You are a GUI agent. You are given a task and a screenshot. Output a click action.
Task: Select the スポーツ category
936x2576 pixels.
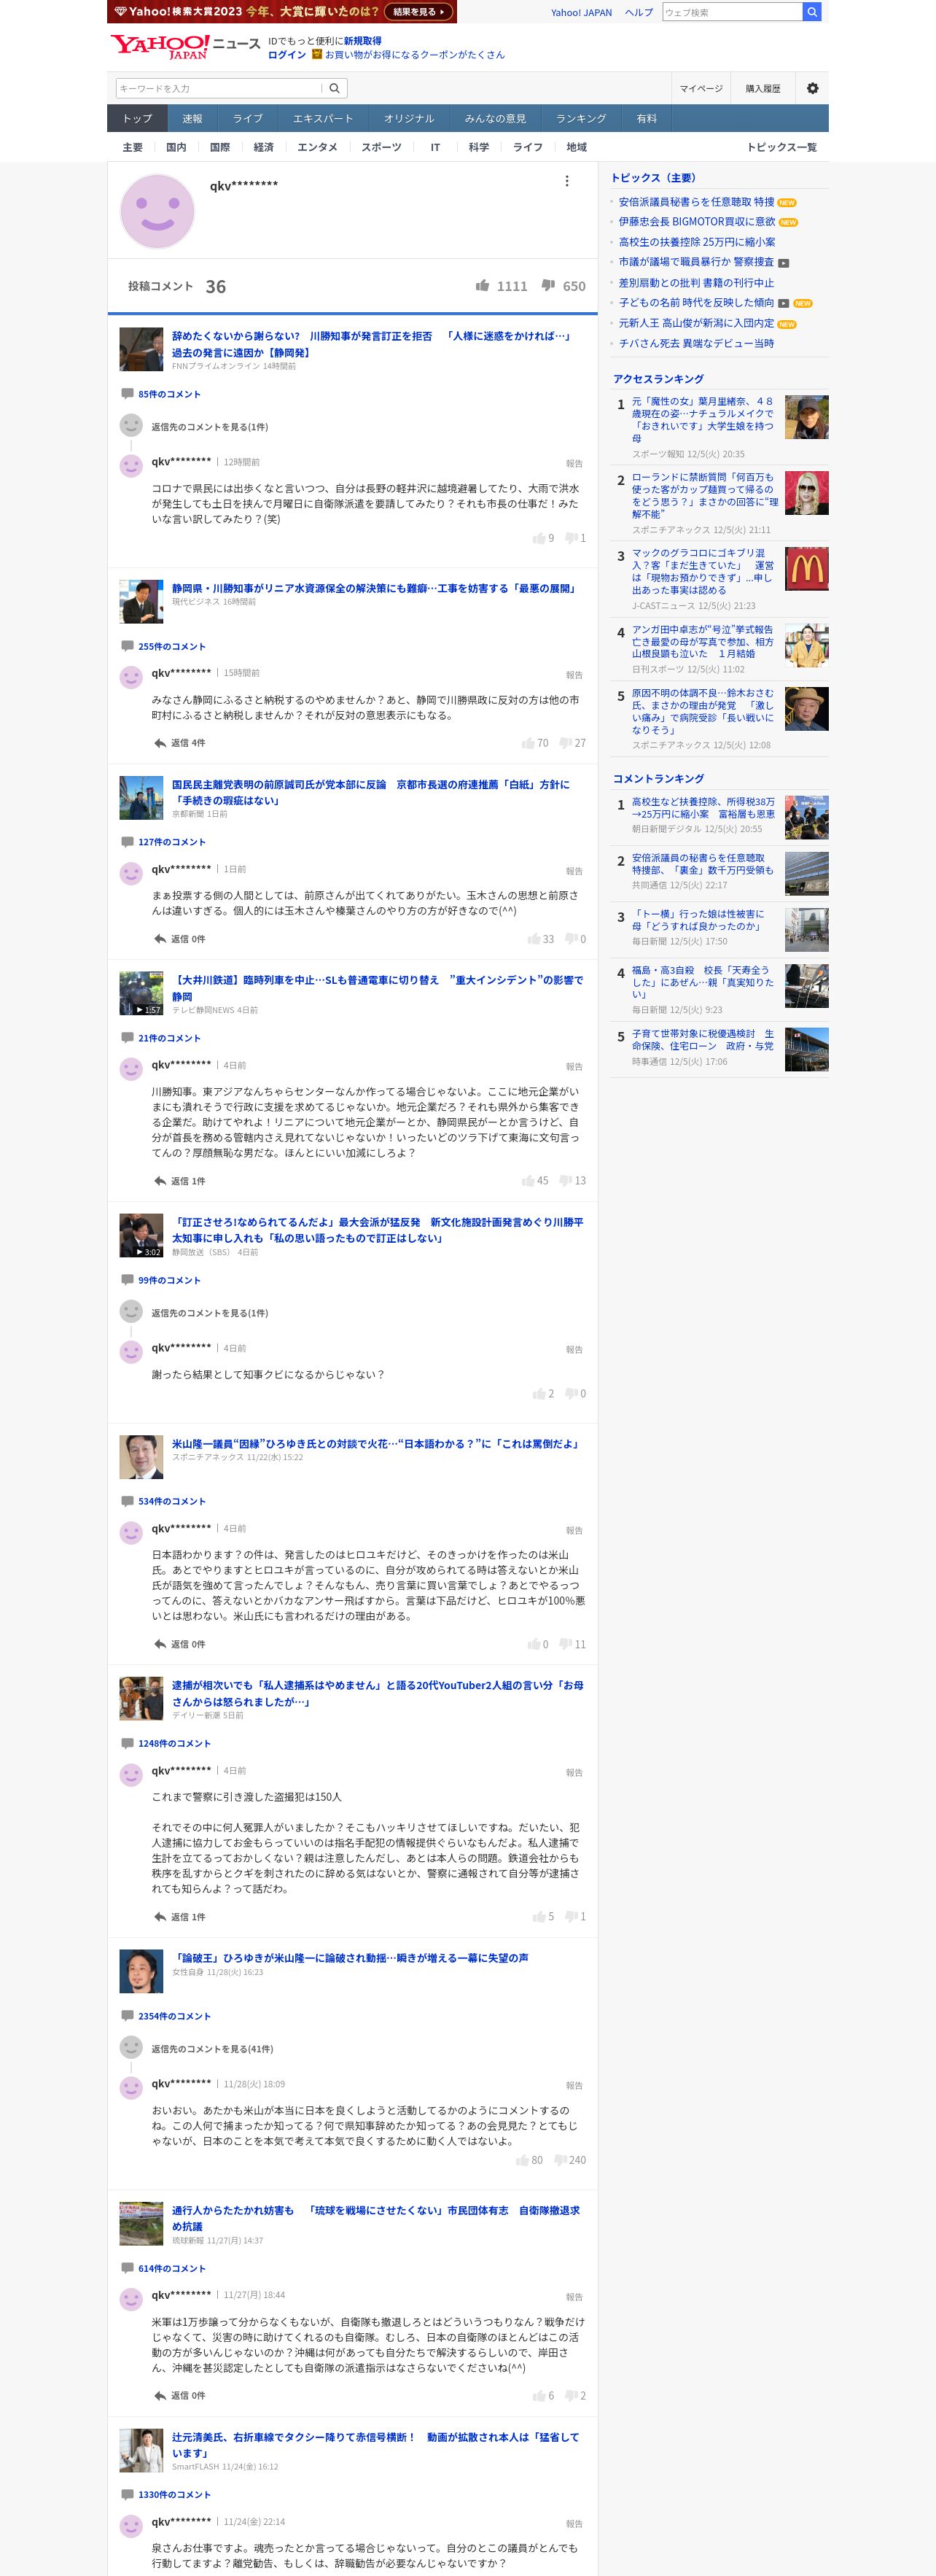tap(381, 147)
